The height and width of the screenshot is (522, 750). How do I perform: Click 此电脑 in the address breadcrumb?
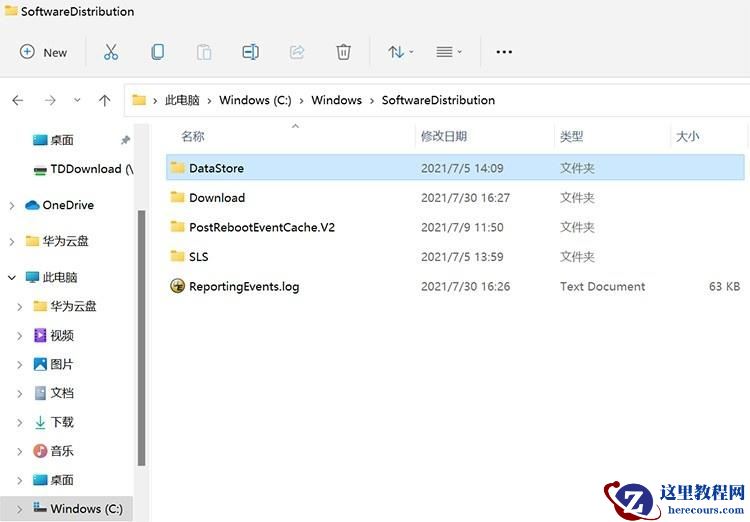182,100
